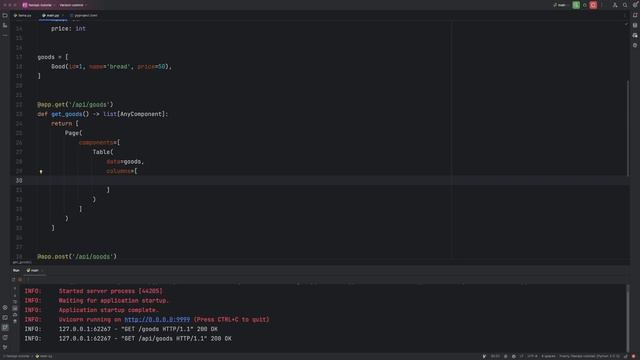This screenshot has height=360, width=640.
Task: Click the scroll up arrow in console gutter
Action: pyautogui.click(x=15, y=289)
